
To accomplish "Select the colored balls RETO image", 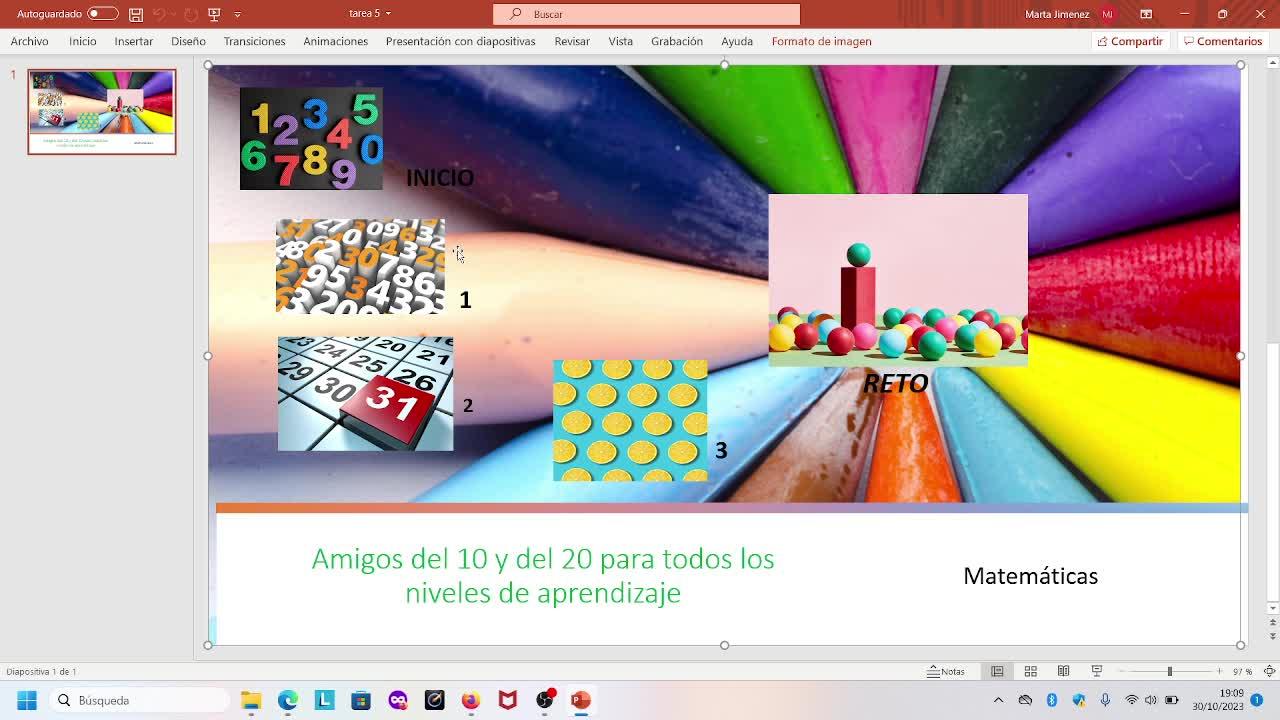I will [x=898, y=280].
